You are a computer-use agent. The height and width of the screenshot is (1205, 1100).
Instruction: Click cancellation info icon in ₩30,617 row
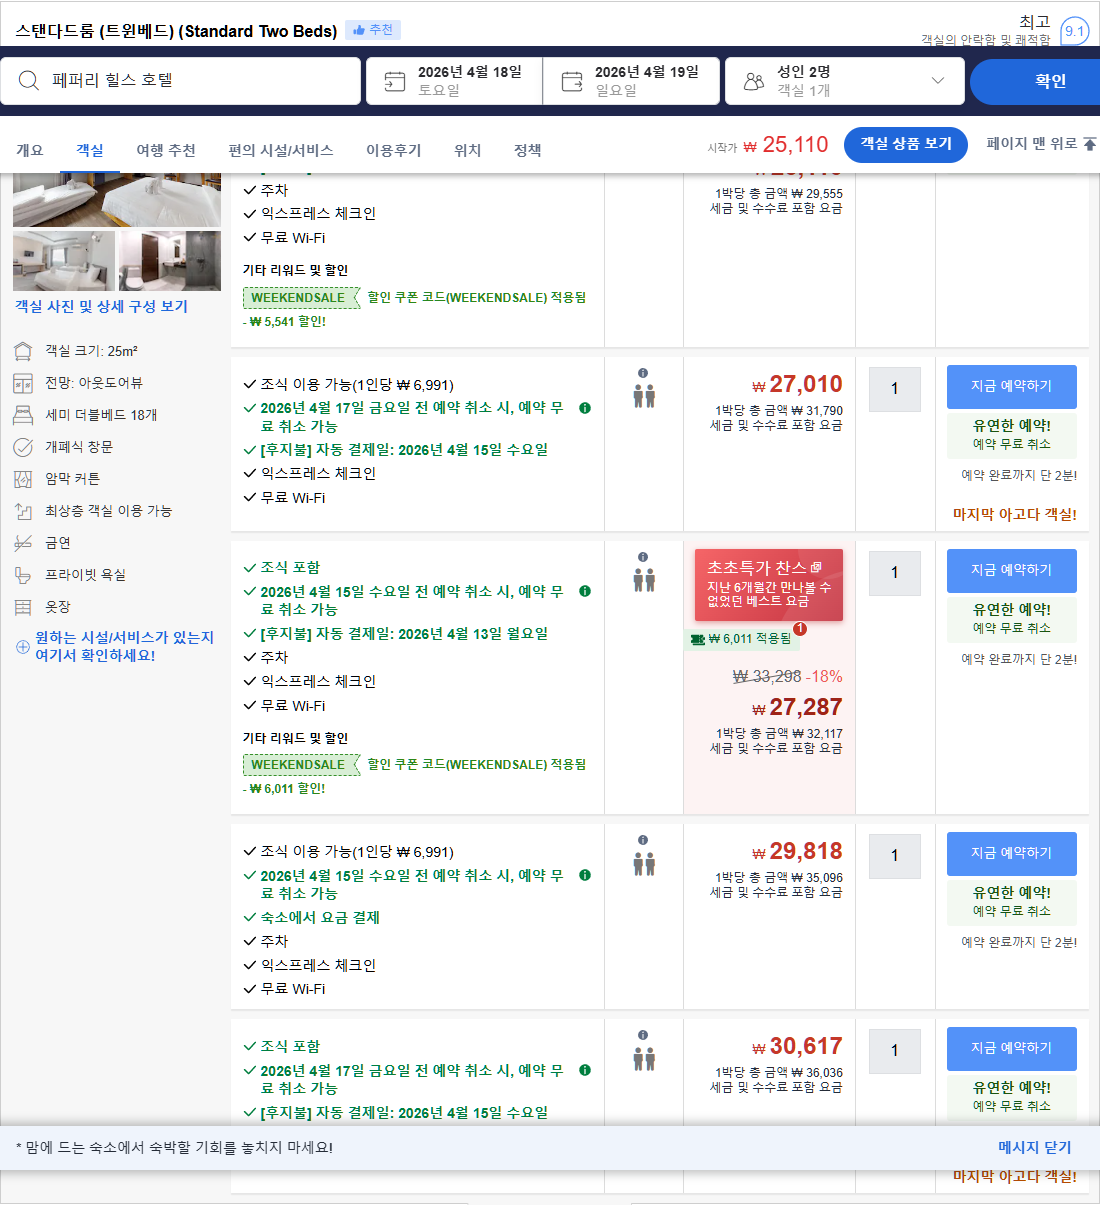tap(585, 1070)
